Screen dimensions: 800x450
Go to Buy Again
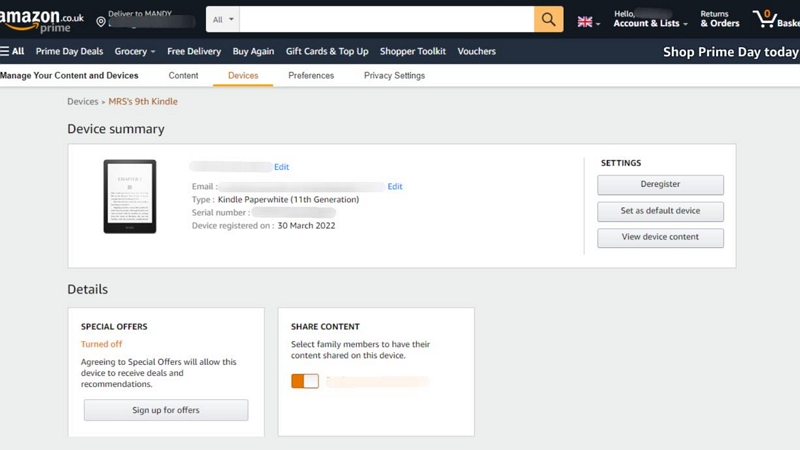click(253, 51)
